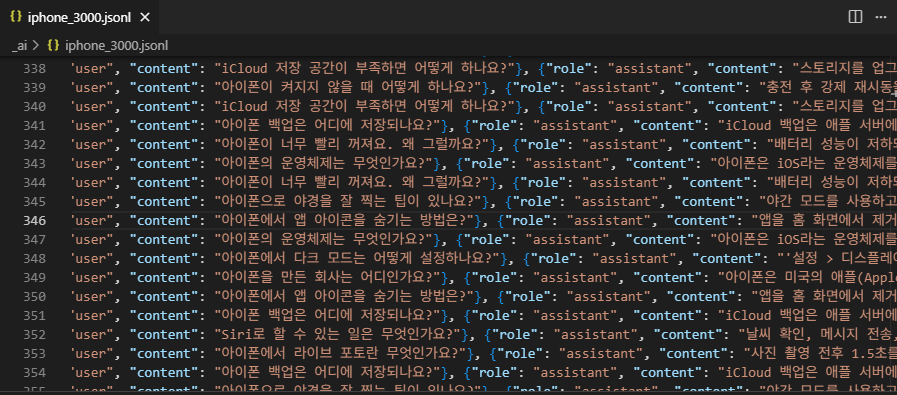Open the iphone_3000.jsonl breadcrumb dropdown
The width and height of the screenshot is (897, 395).
point(116,46)
